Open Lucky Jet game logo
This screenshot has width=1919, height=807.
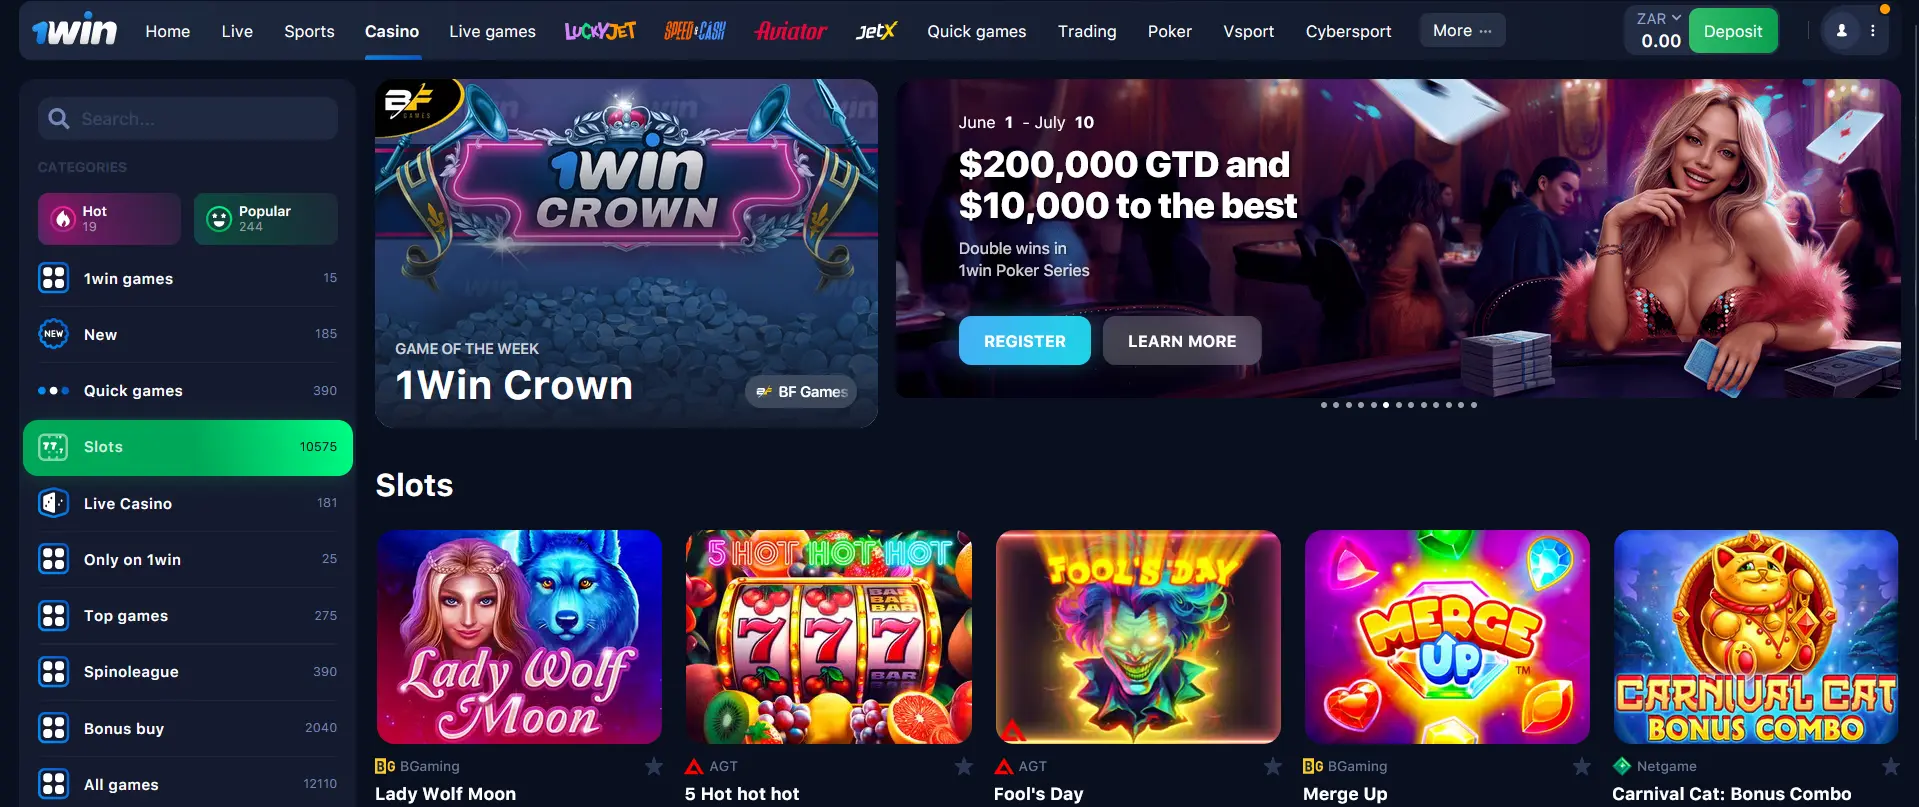(600, 31)
